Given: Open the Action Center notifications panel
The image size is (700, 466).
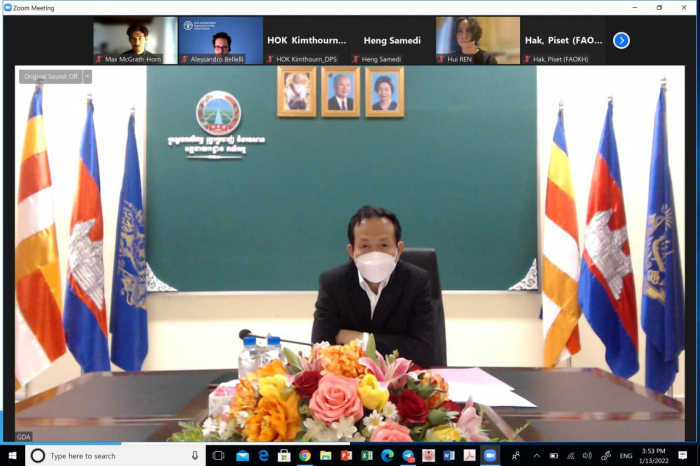Looking at the screenshot, I should [687, 456].
